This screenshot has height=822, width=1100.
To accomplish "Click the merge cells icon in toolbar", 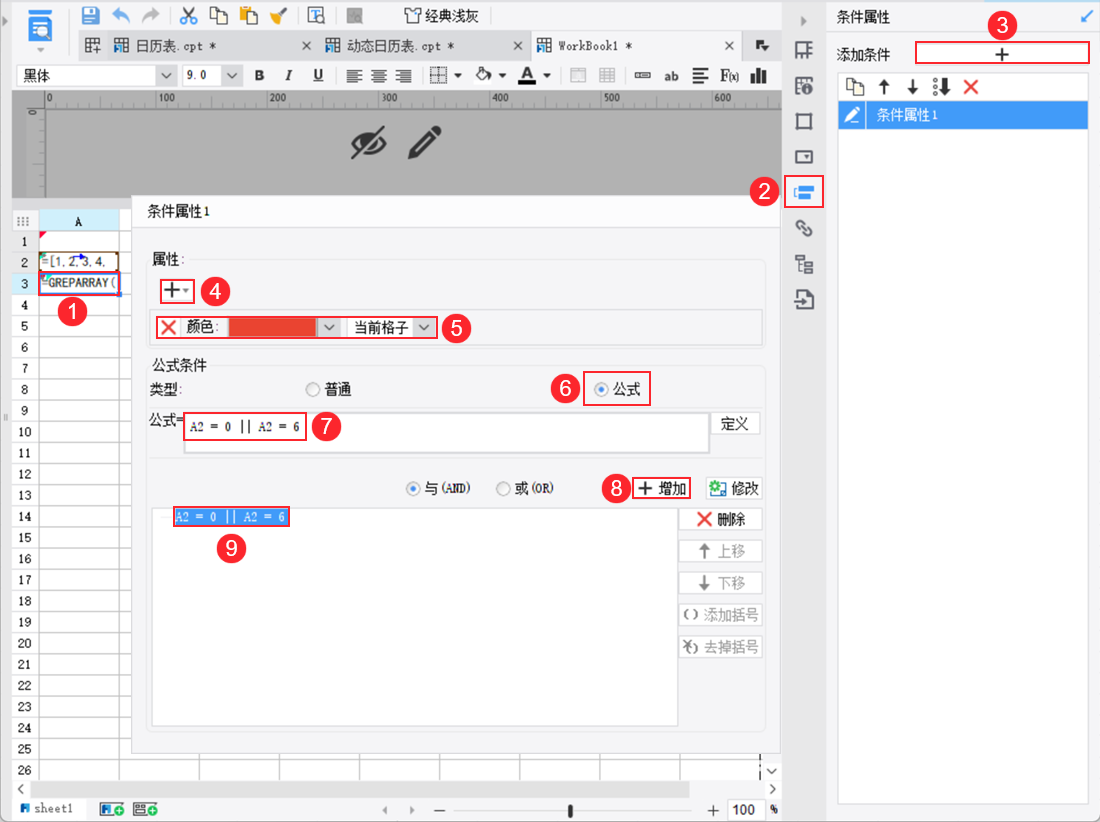I will point(578,75).
